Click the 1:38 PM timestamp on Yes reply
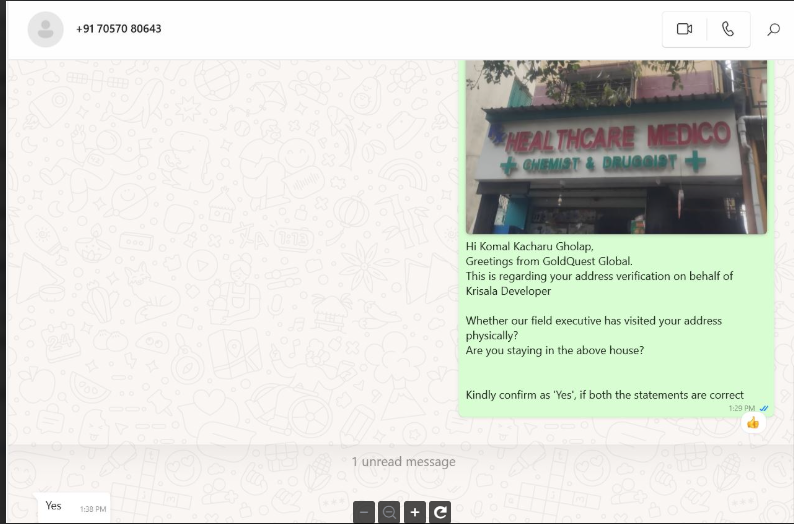 (93, 509)
